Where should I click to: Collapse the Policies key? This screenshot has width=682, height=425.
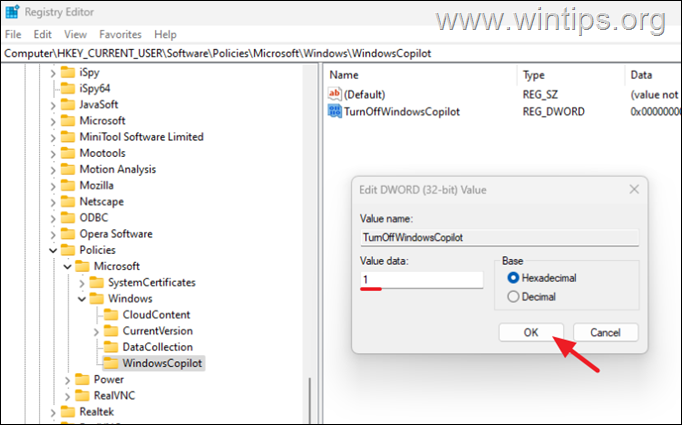pyautogui.click(x=53, y=251)
